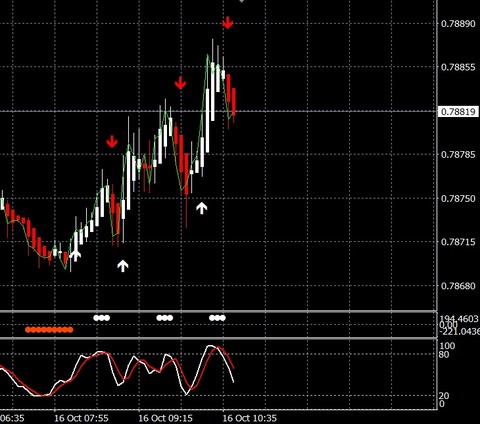Select lowest white buy arrow above 0.78680
Screen dimensions: 480x424
click(123, 266)
